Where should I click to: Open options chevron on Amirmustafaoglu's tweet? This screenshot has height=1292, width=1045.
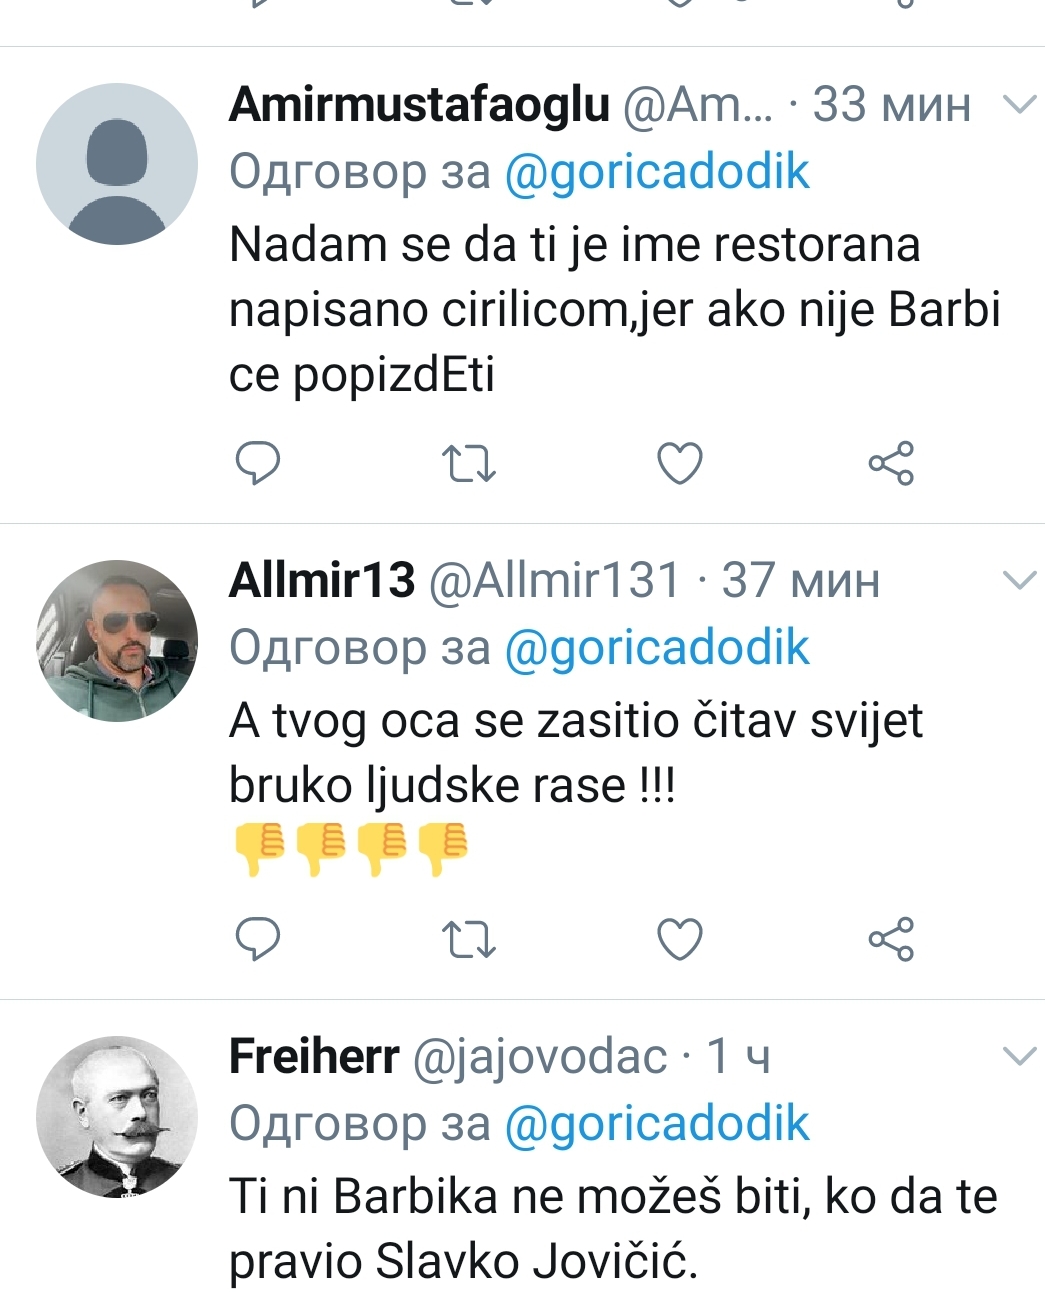click(1019, 104)
